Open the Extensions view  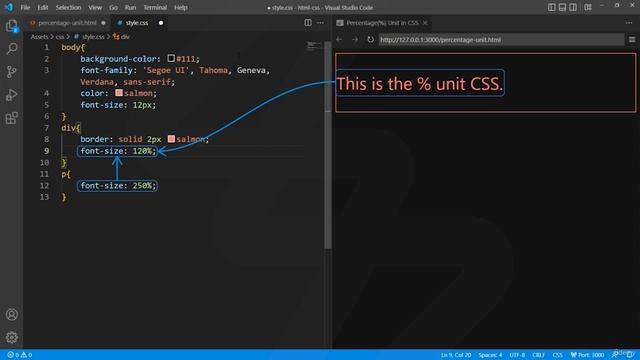(12, 118)
